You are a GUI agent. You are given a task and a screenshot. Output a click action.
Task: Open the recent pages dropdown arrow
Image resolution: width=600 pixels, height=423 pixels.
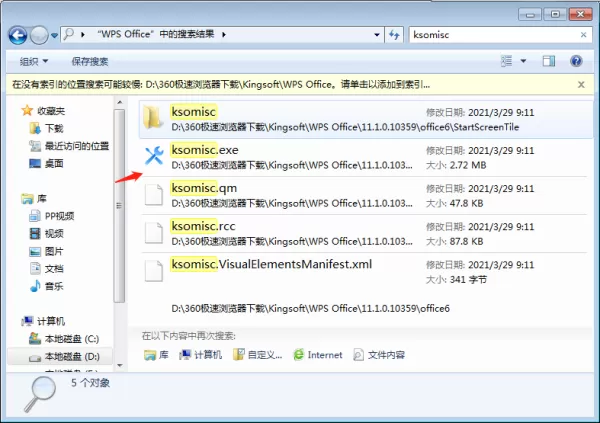pos(54,35)
